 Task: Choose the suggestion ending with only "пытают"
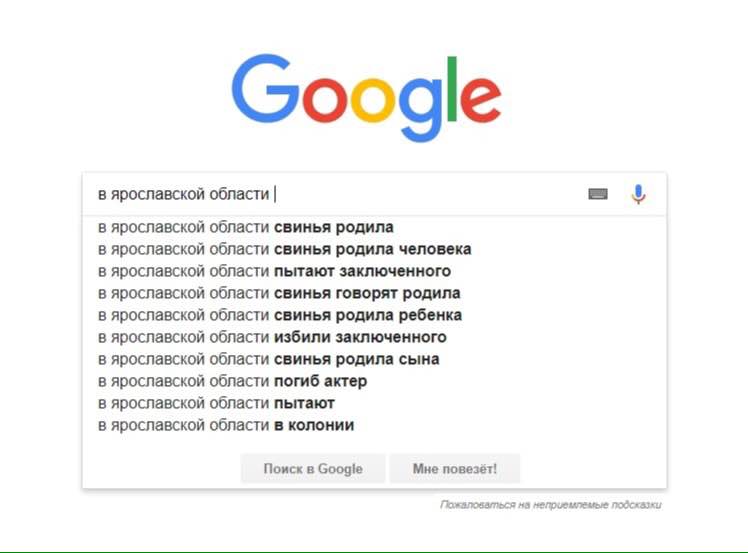(374, 403)
